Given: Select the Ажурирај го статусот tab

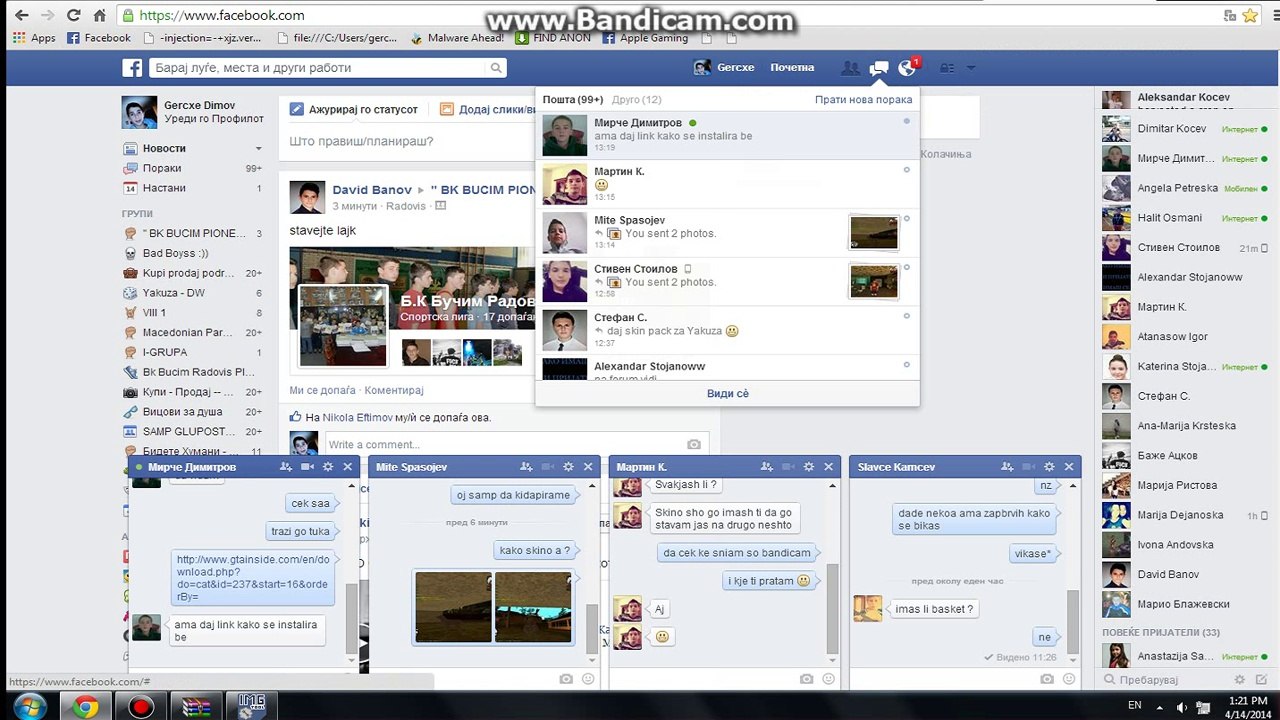Looking at the screenshot, I should pyautogui.click(x=354, y=109).
